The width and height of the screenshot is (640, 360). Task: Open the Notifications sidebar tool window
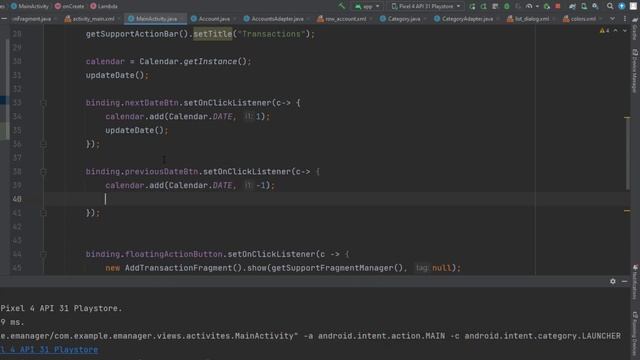pyautogui.click(x=635, y=282)
